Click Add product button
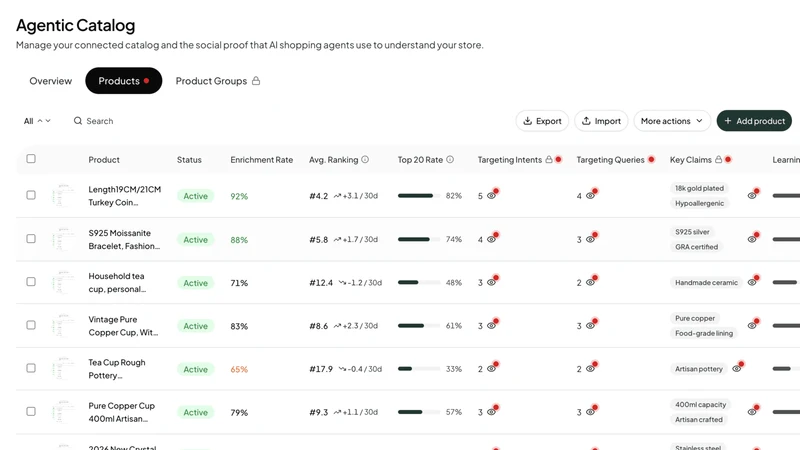The height and width of the screenshot is (450, 800). tap(754, 121)
